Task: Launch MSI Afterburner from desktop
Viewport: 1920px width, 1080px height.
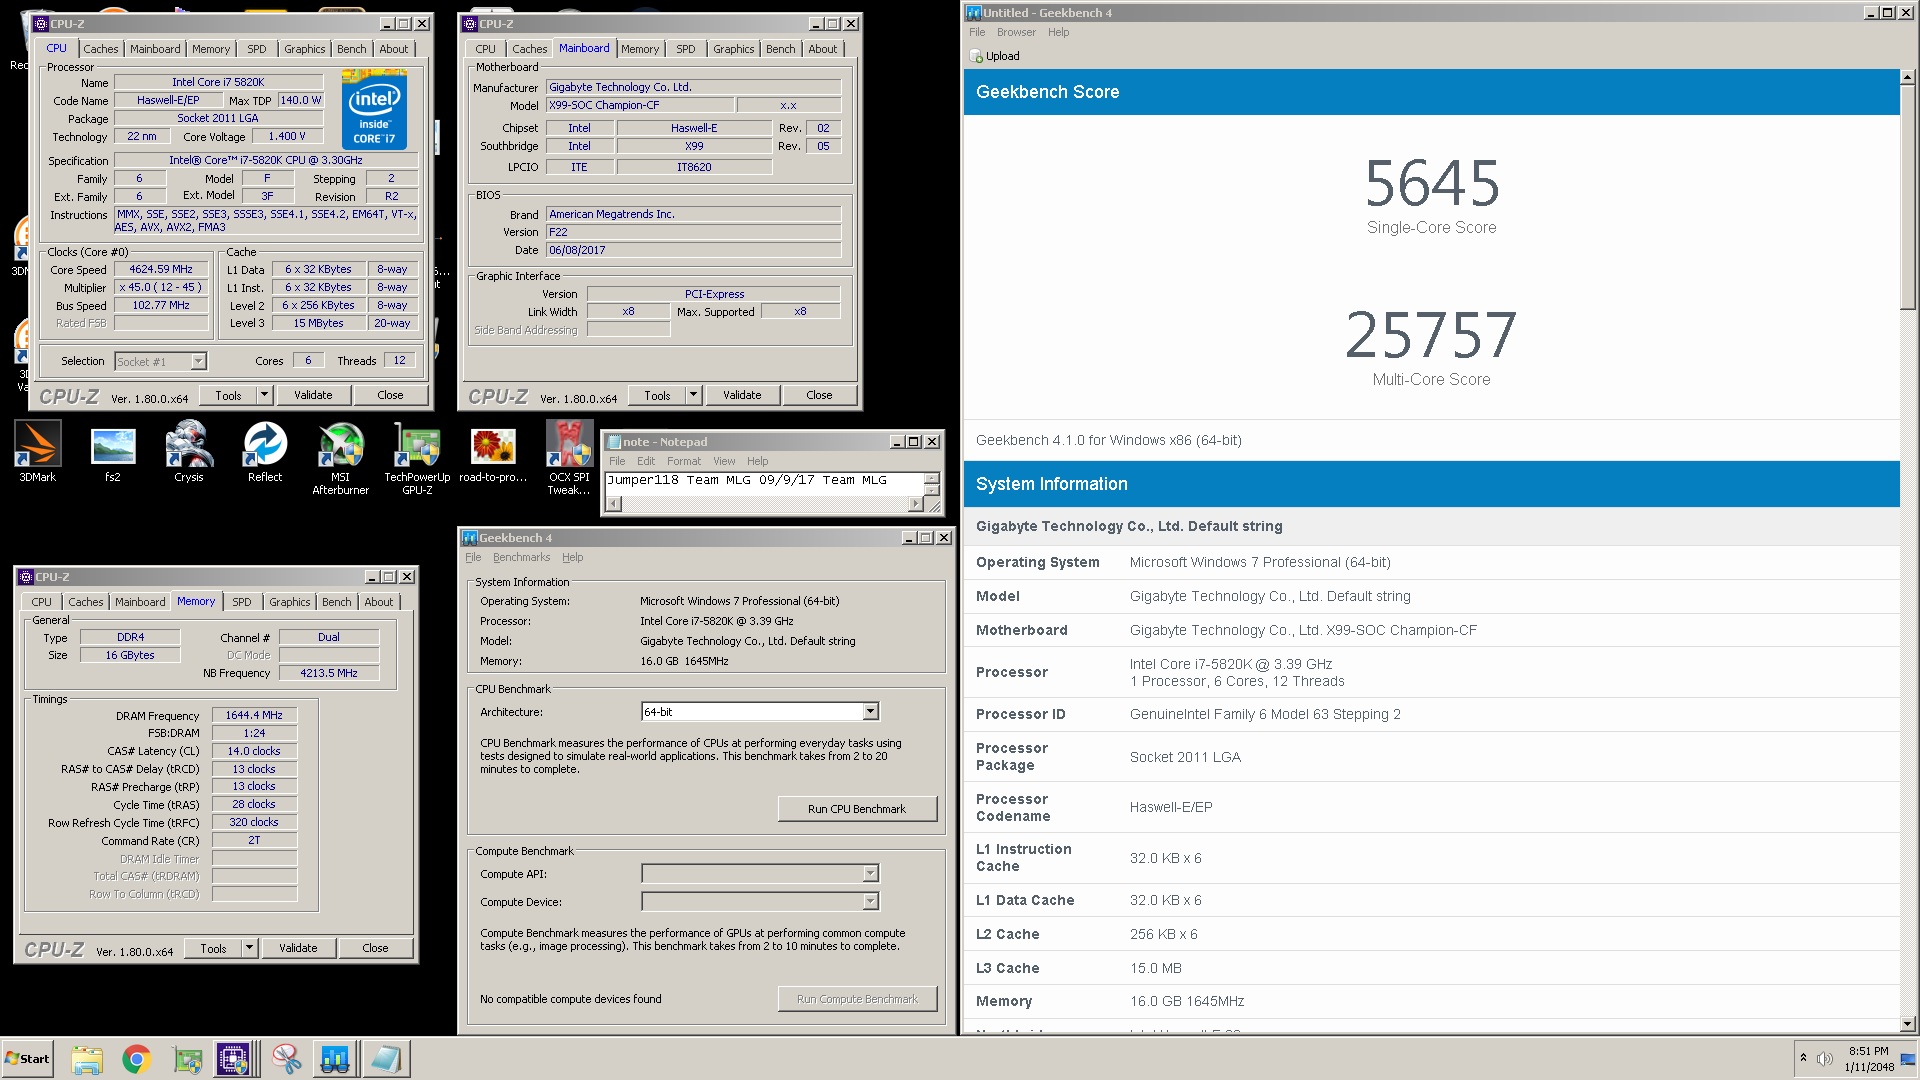Action: (341, 458)
